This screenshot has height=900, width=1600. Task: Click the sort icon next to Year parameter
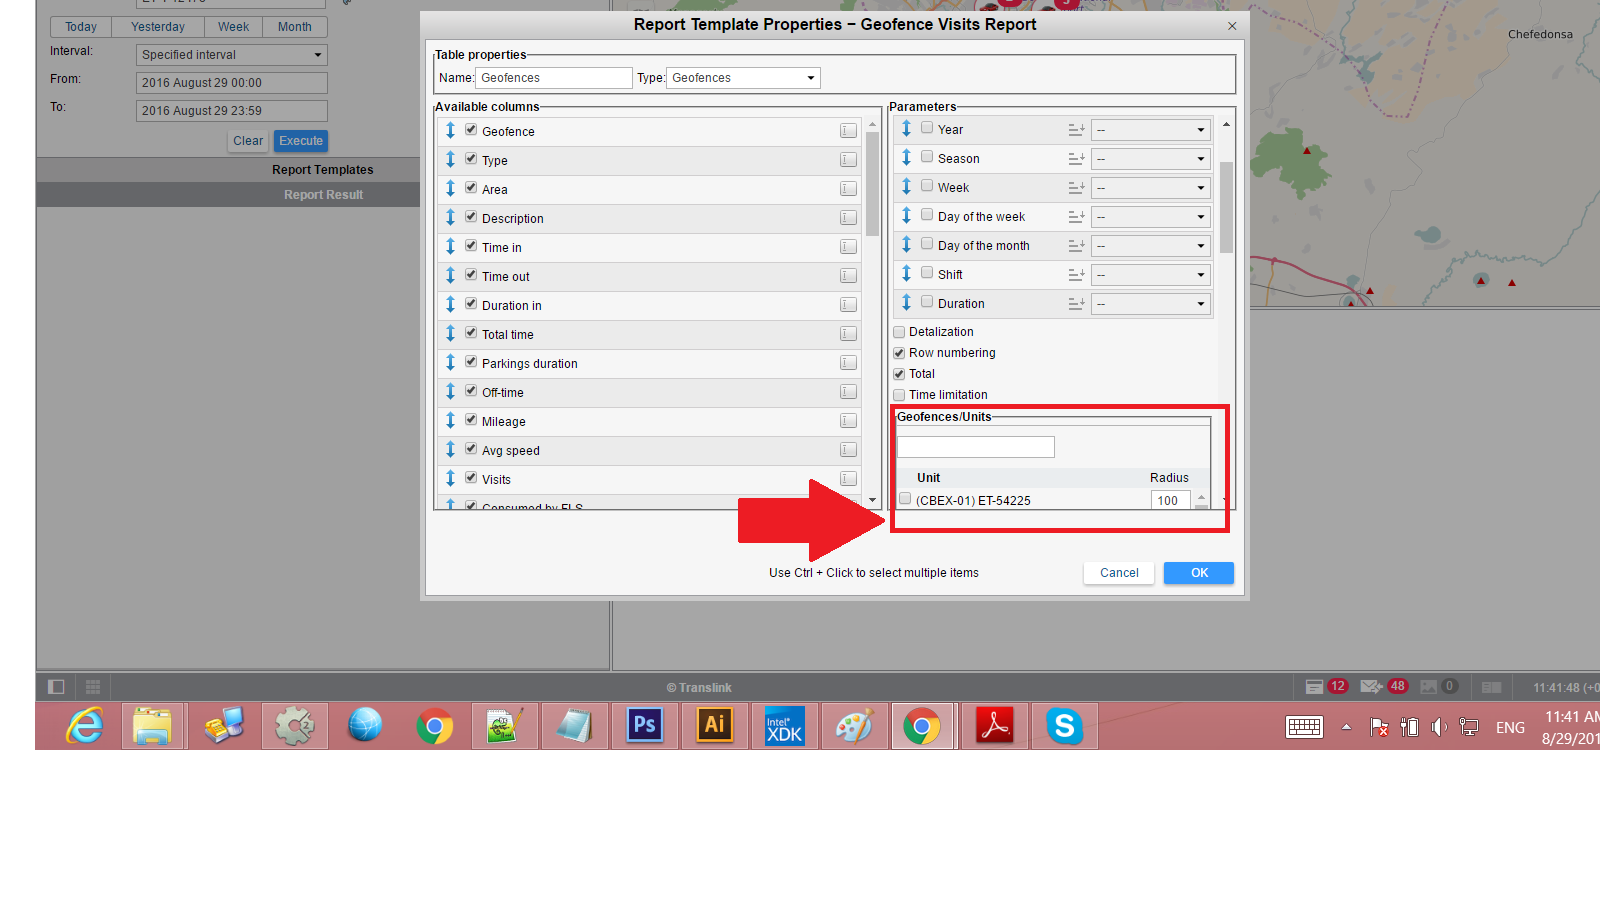[x=1076, y=130]
